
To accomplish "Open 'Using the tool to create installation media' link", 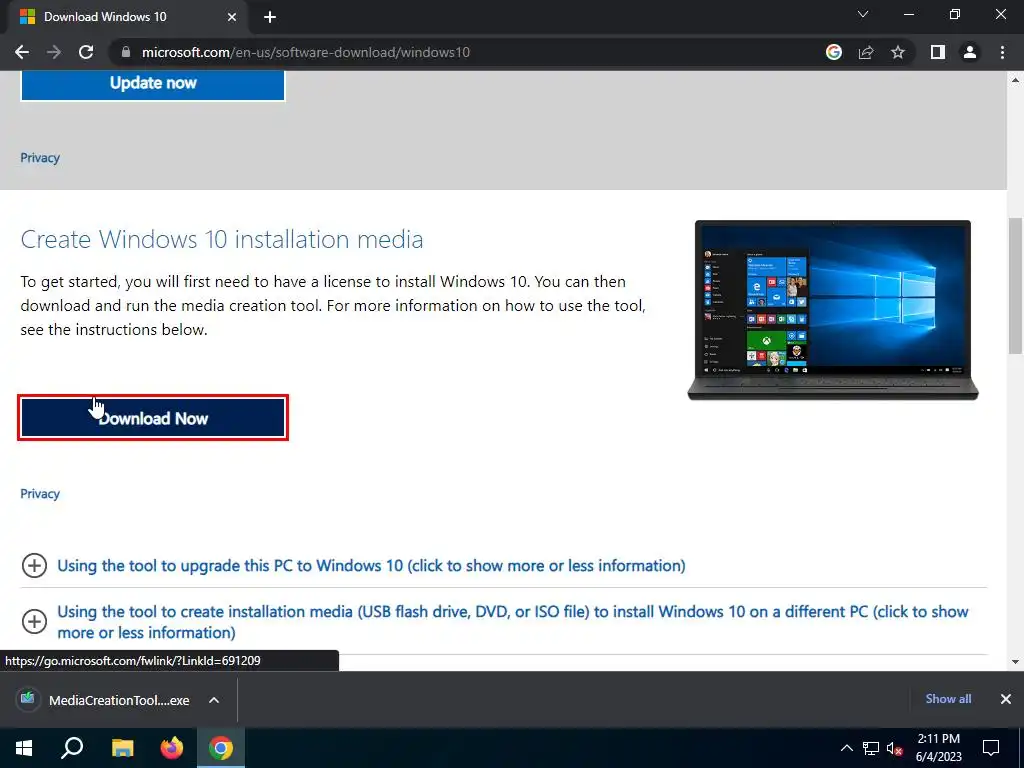I will point(513,622).
